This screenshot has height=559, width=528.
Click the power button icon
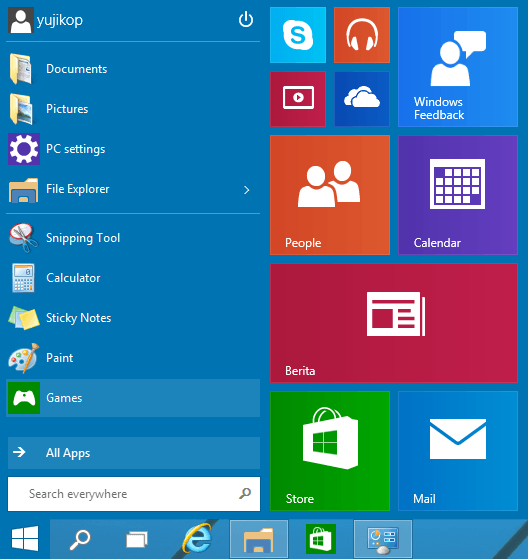pyautogui.click(x=246, y=20)
